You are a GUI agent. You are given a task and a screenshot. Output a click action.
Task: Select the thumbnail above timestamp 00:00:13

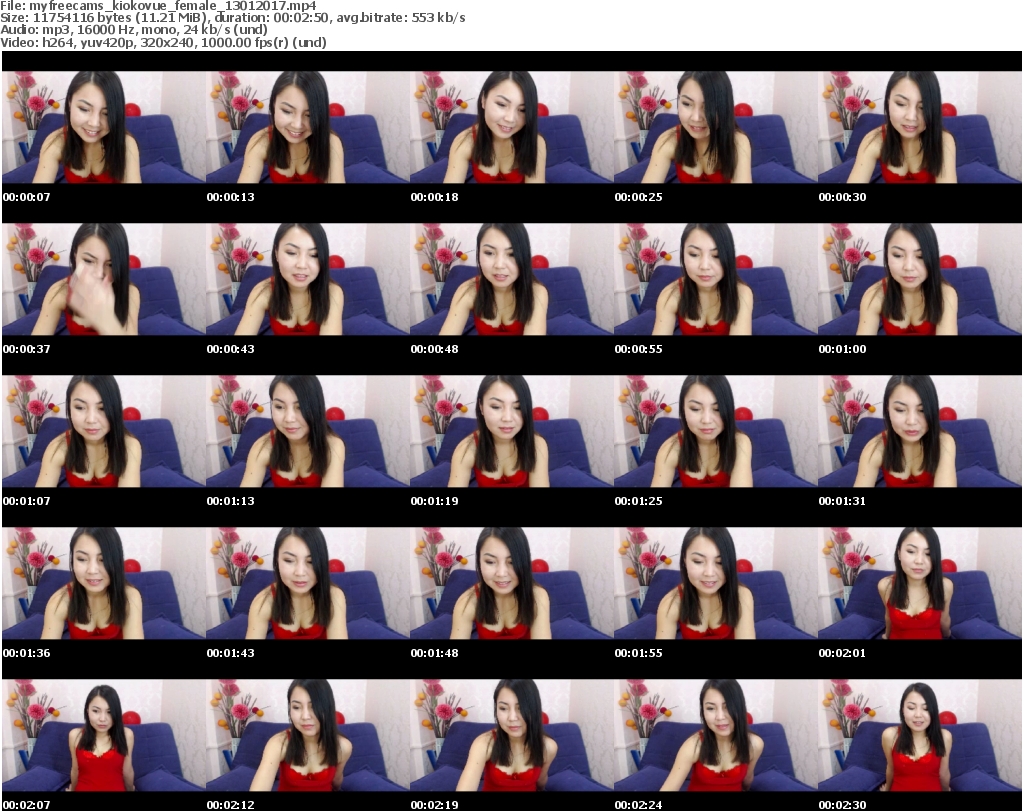308,127
